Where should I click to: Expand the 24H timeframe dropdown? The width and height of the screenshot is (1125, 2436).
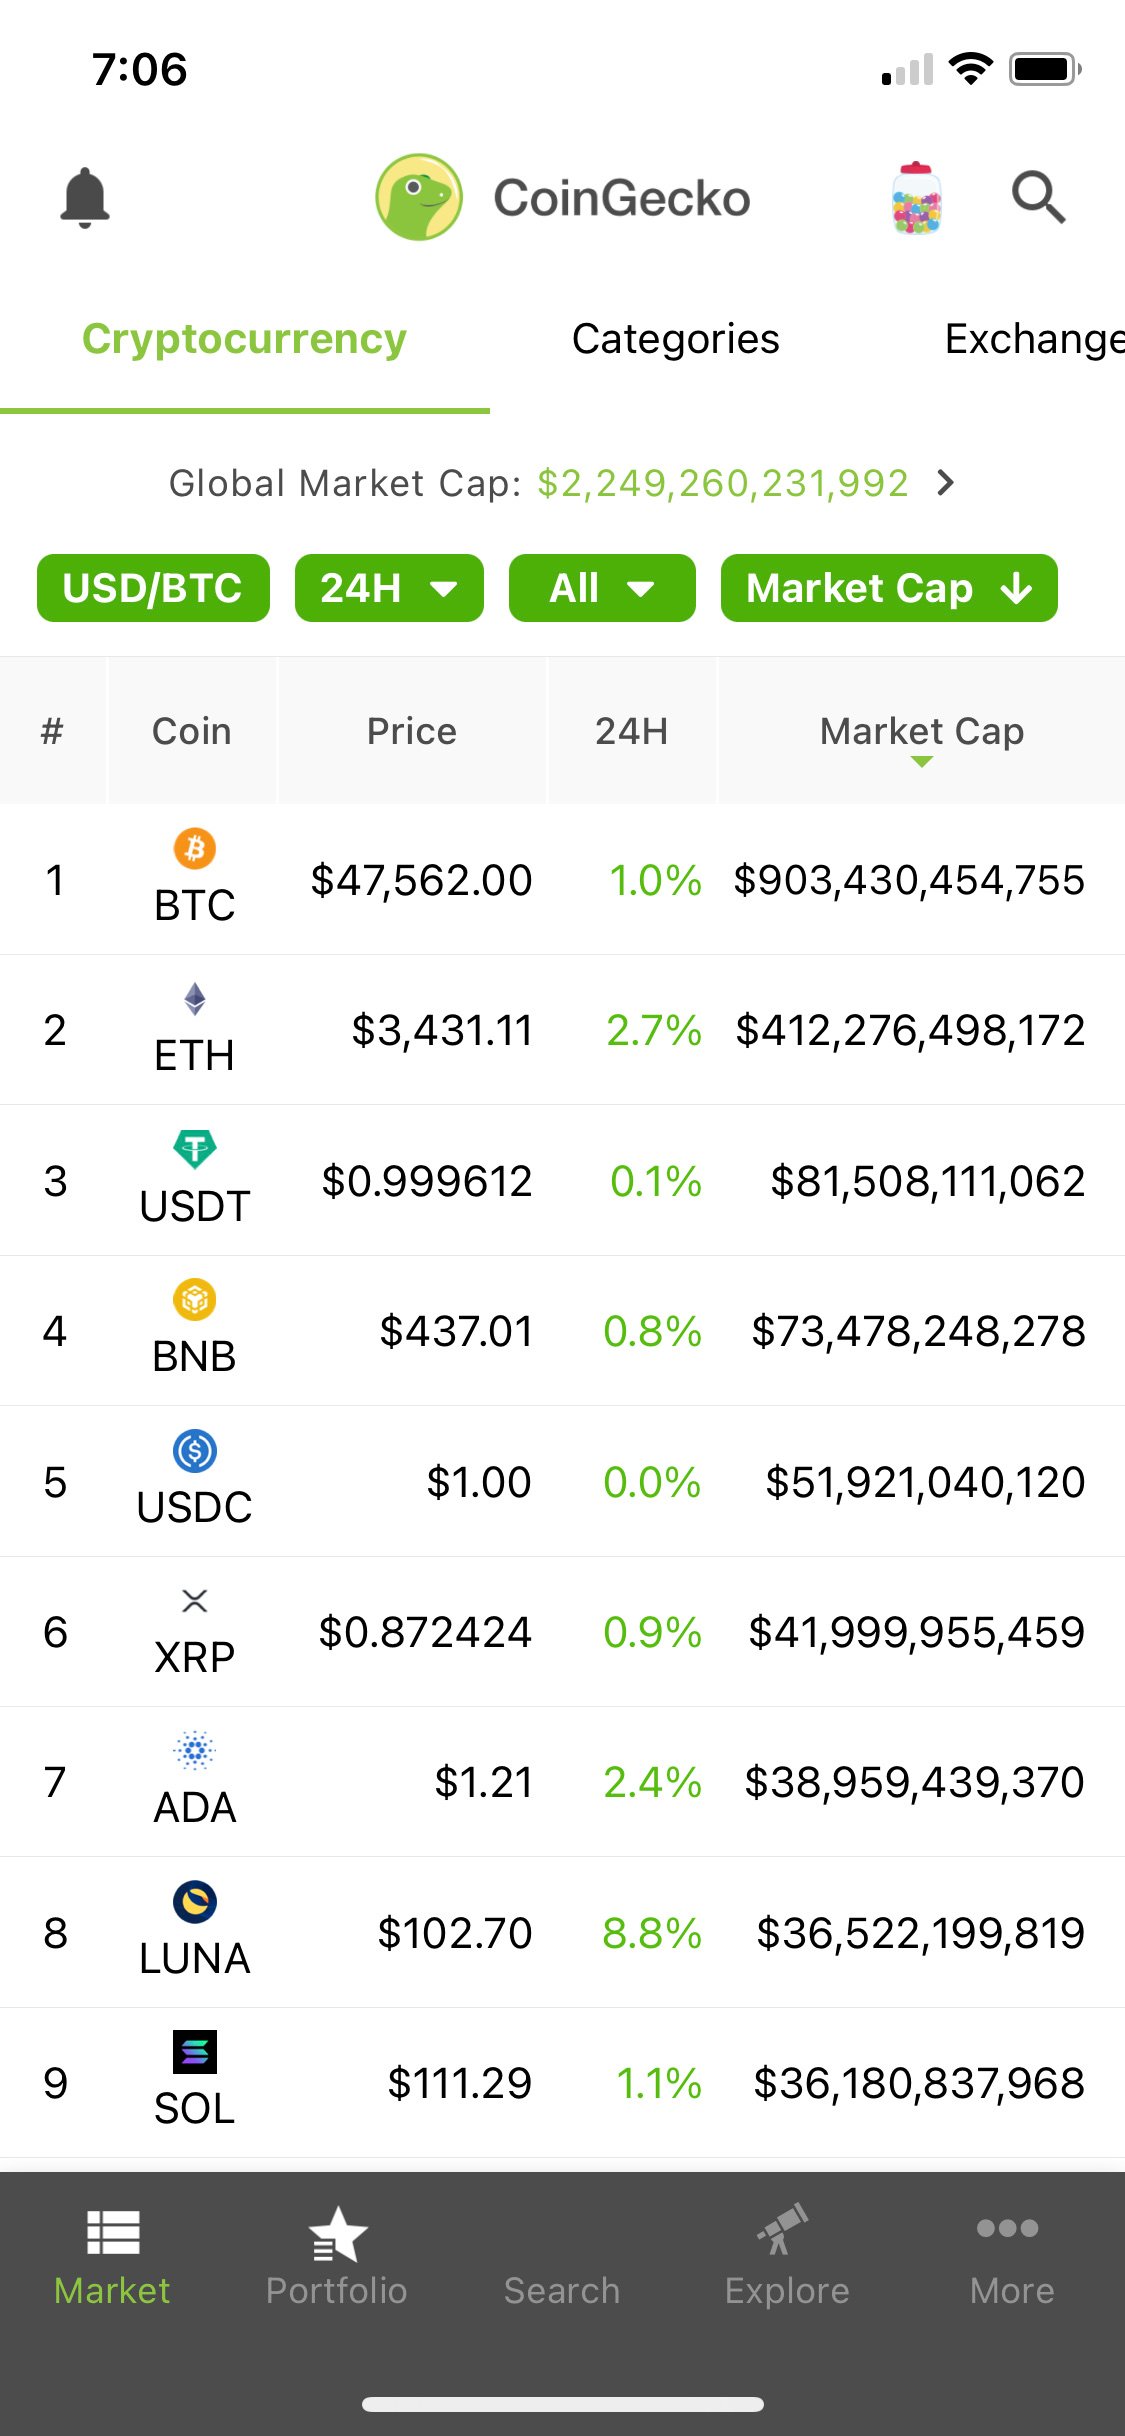[389, 588]
